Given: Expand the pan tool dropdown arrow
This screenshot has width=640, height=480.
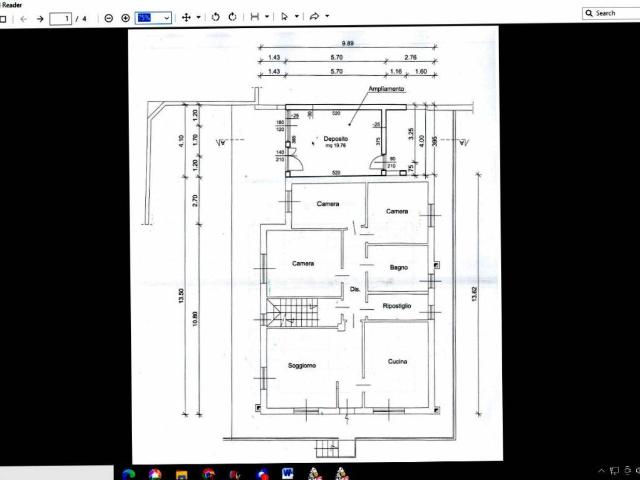Looking at the screenshot, I should pos(198,18).
